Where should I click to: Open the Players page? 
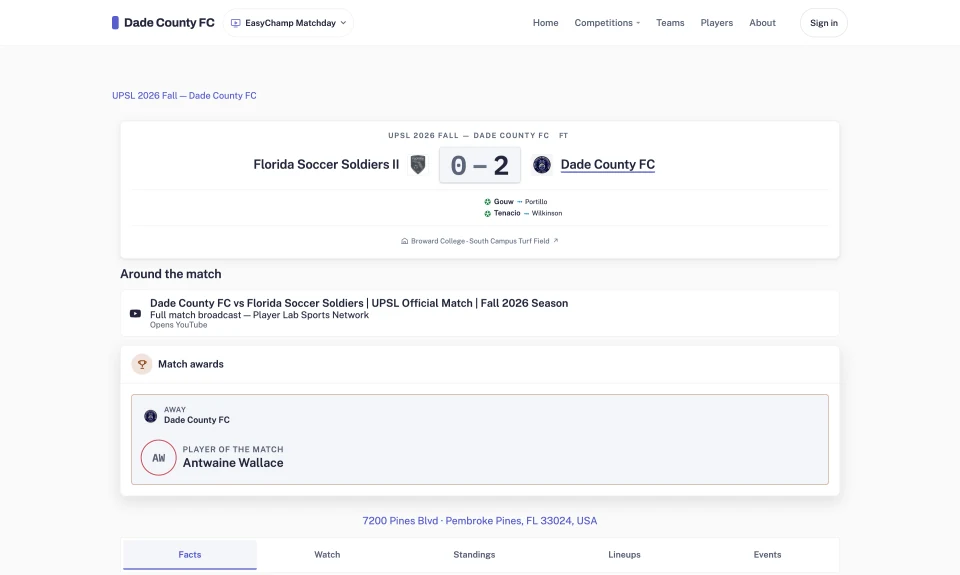click(716, 23)
